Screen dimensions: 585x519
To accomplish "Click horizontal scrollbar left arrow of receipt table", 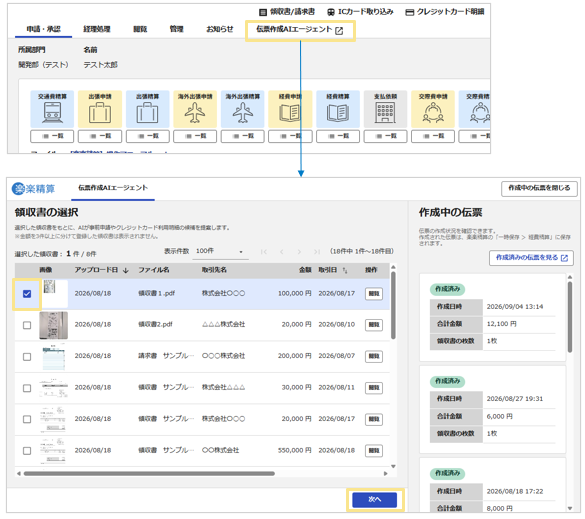I will pyautogui.click(x=19, y=473).
